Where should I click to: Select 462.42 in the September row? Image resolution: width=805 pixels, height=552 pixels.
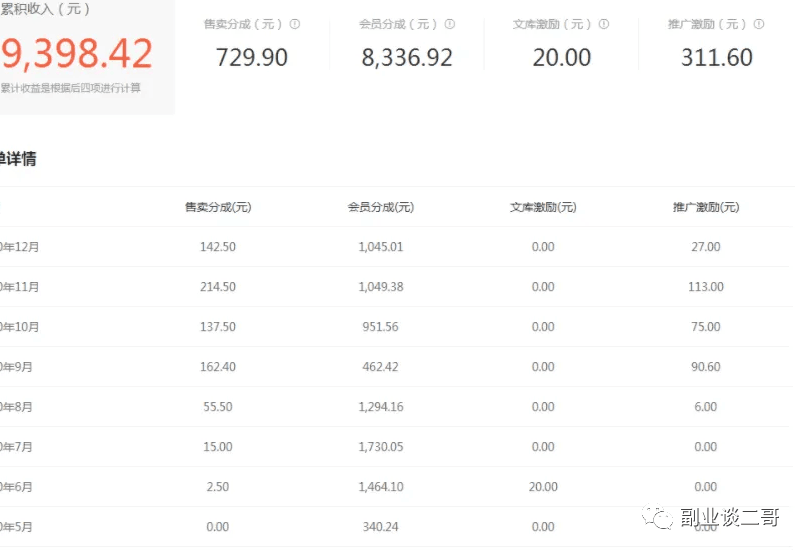click(x=380, y=367)
